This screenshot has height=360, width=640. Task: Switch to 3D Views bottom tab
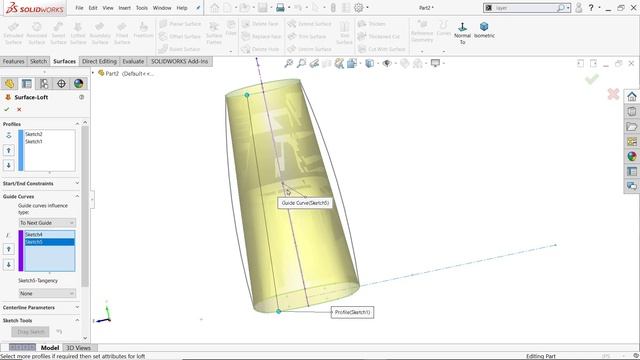pos(78,348)
